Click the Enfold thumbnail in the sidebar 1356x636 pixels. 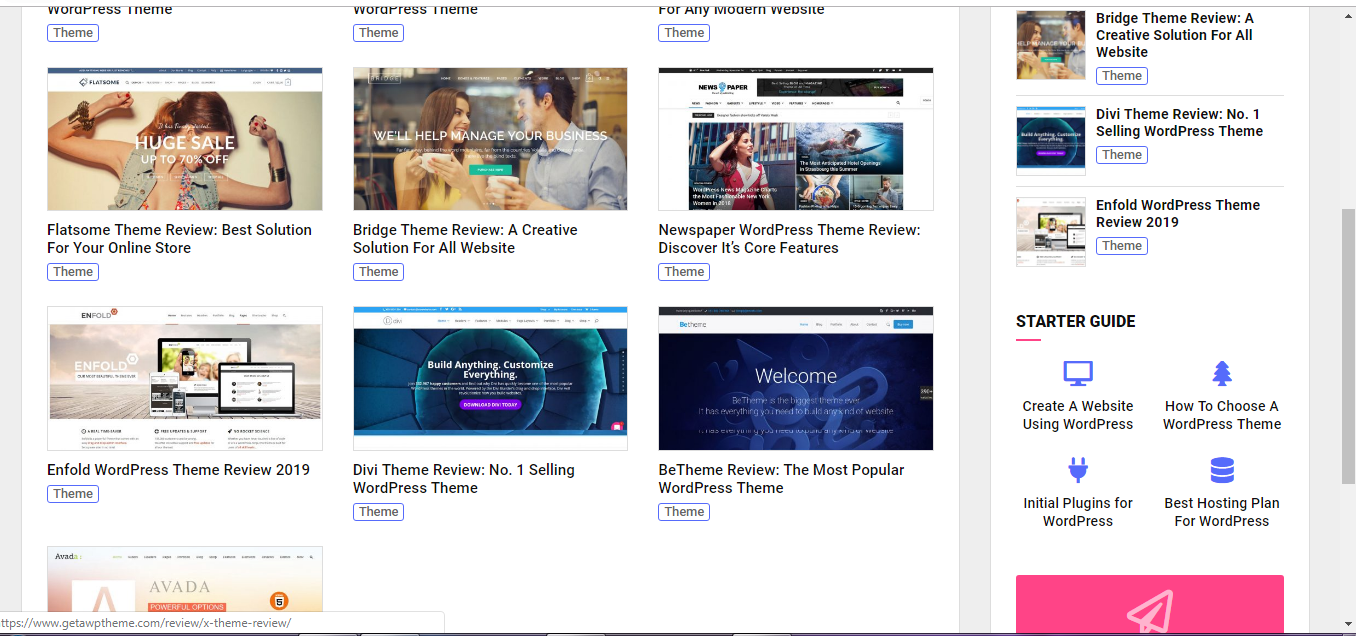[x=1050, y=232]
